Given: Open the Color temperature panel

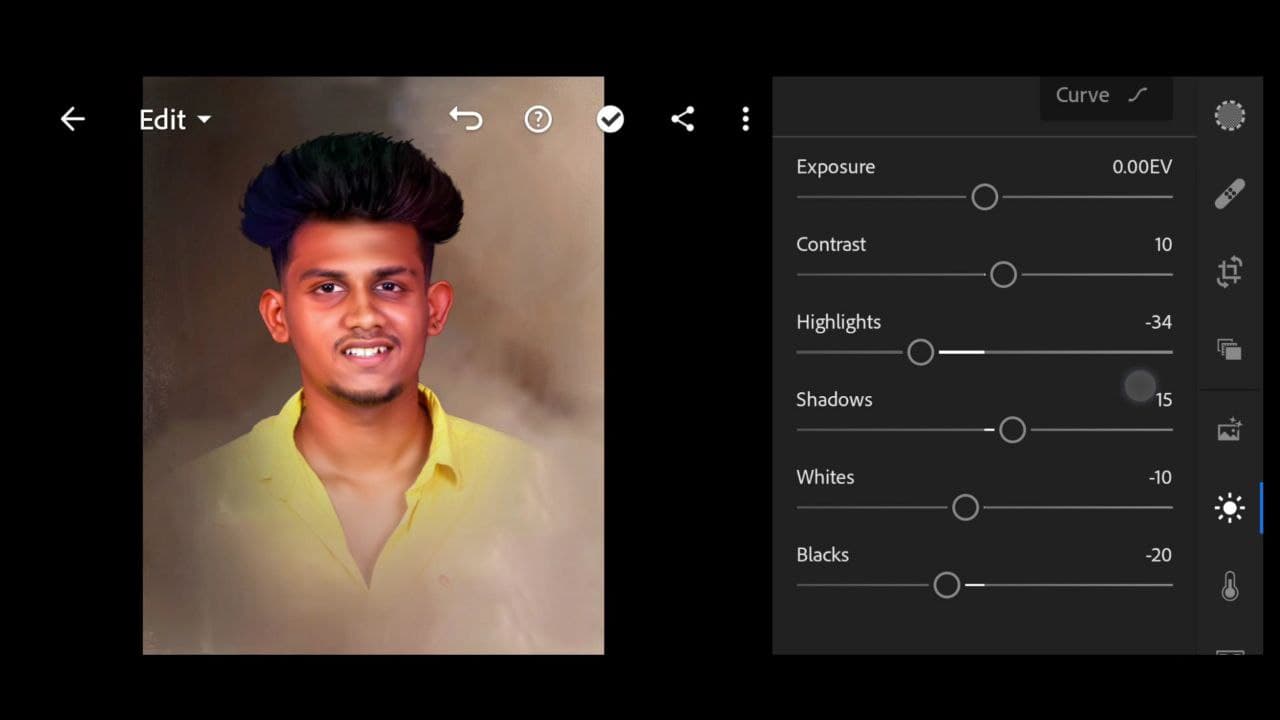Looking at the screenshot, I should (1229, 586).
